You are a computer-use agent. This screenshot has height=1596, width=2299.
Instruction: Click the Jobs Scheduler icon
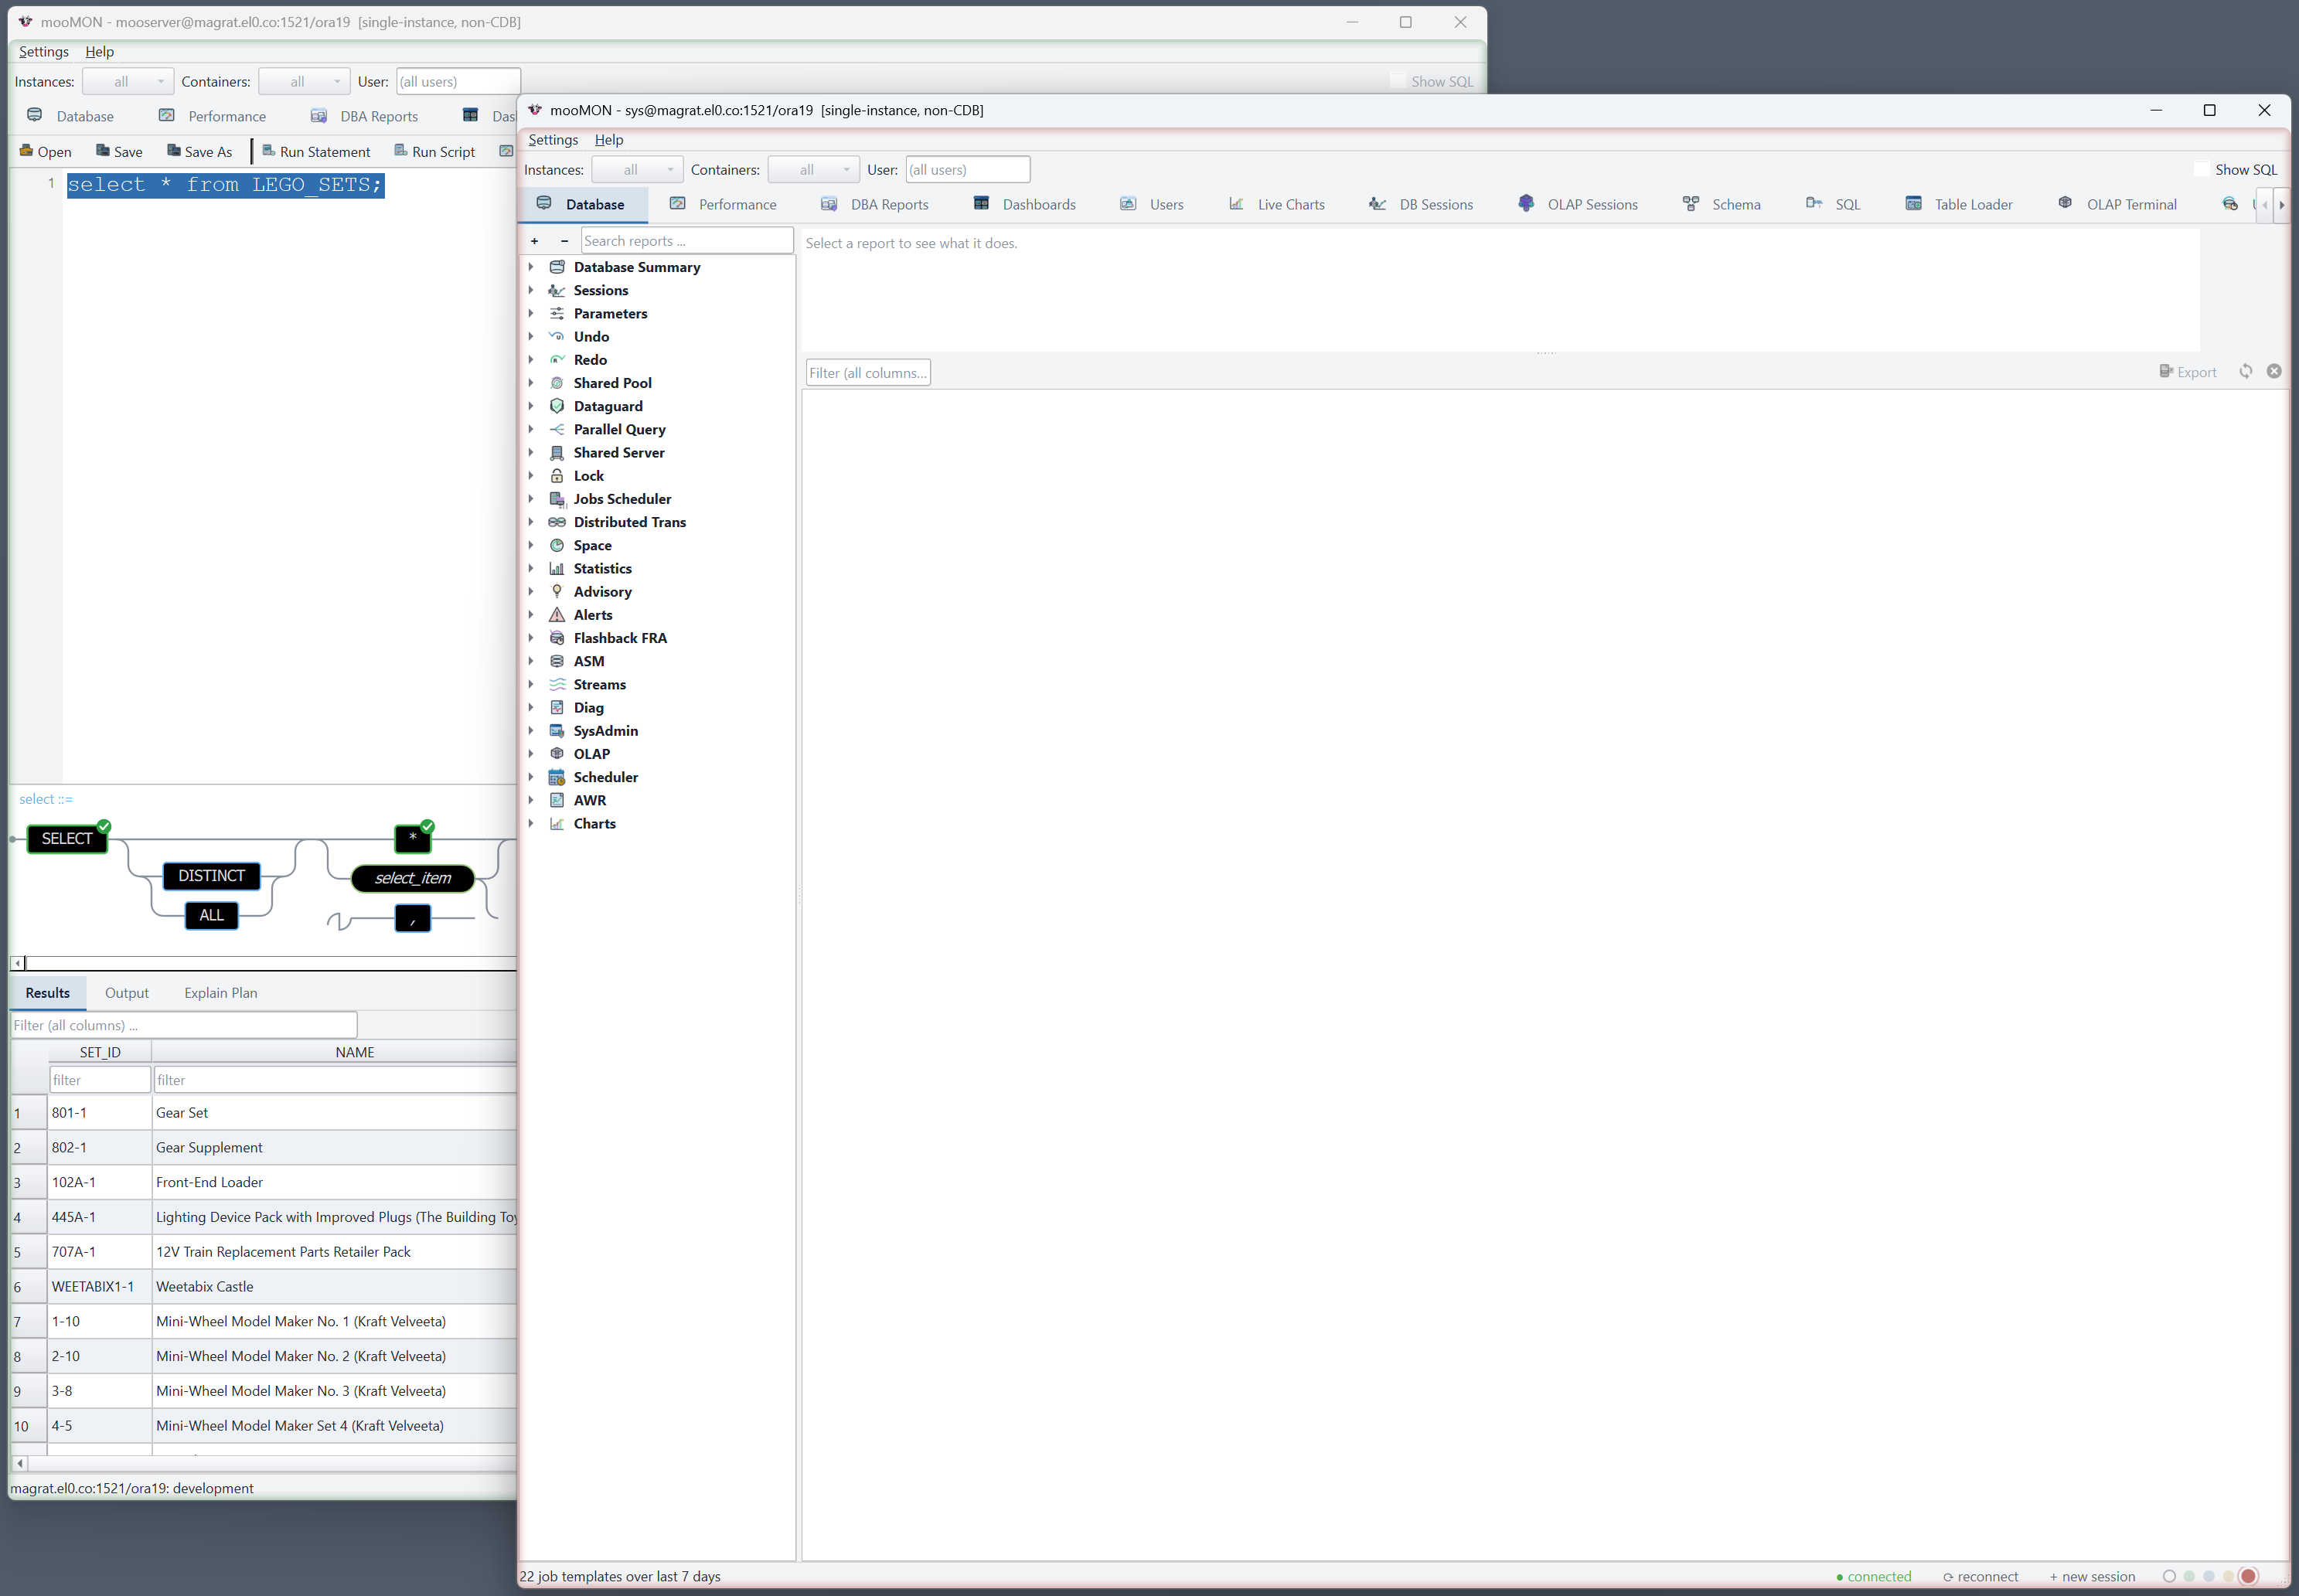click(x=557, y=499)
